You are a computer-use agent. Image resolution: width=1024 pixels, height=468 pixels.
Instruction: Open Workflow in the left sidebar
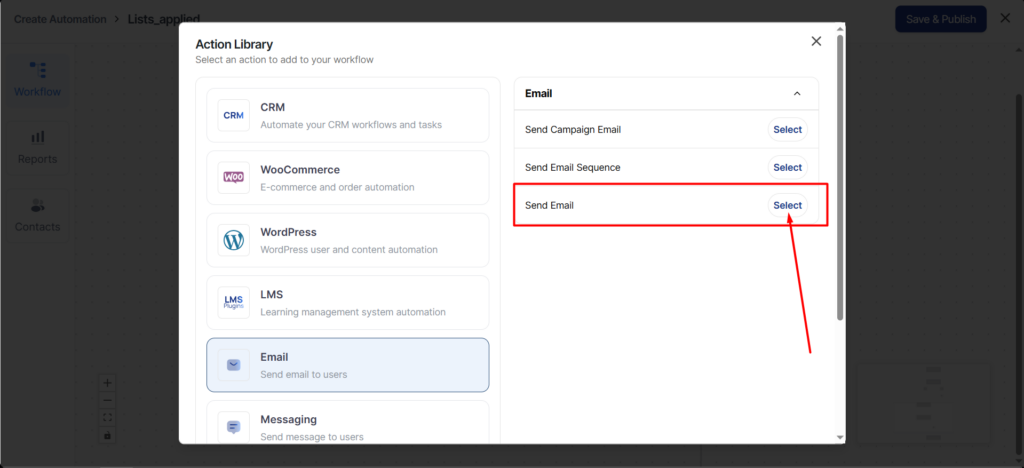coord(37,79)
